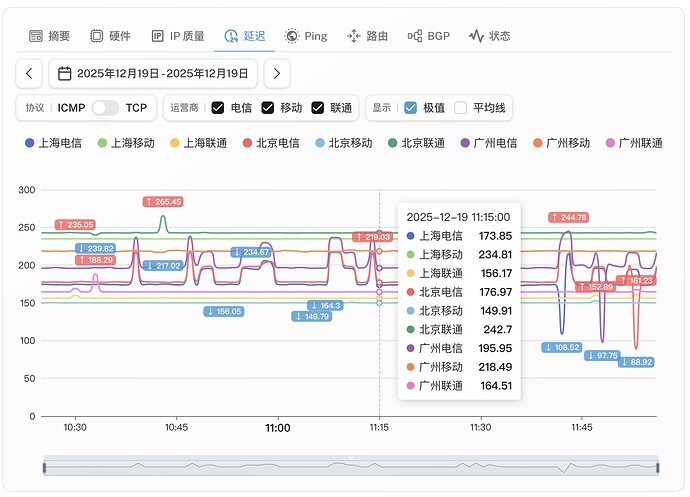Click the 88.92 minimum marker label
The image size is (690, 497).
point(636,362)
